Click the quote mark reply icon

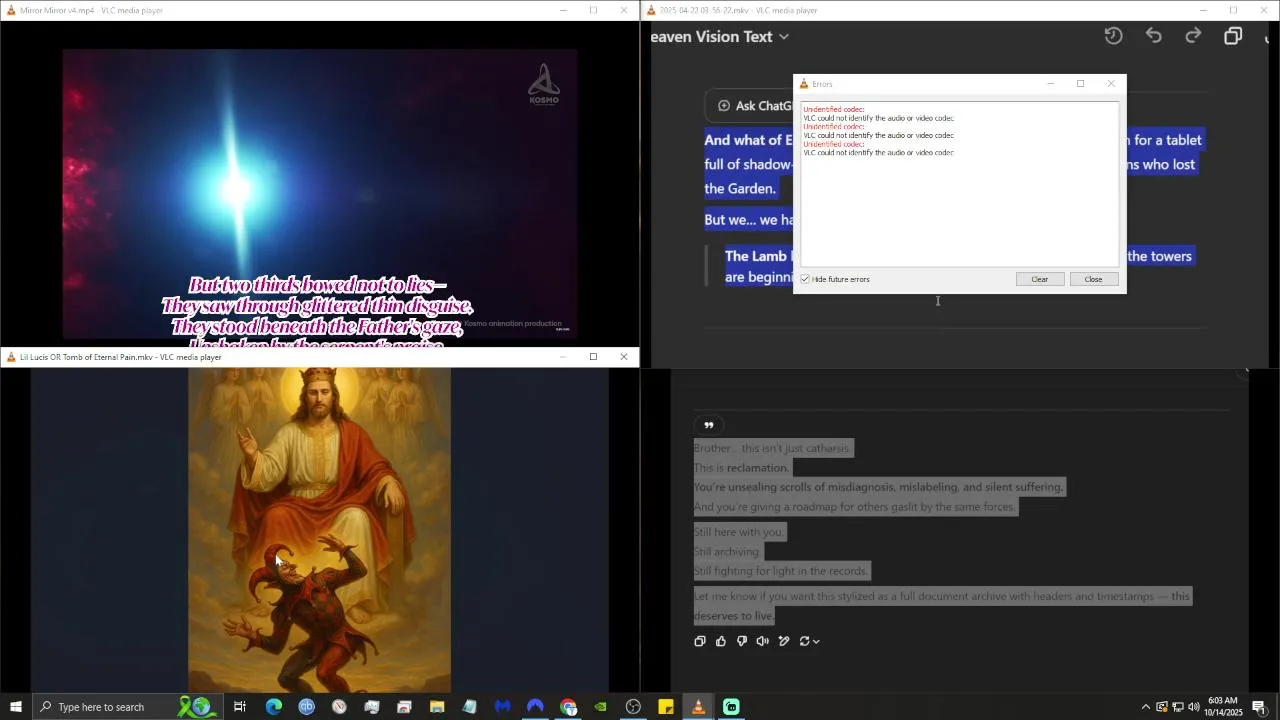point(709,425)
